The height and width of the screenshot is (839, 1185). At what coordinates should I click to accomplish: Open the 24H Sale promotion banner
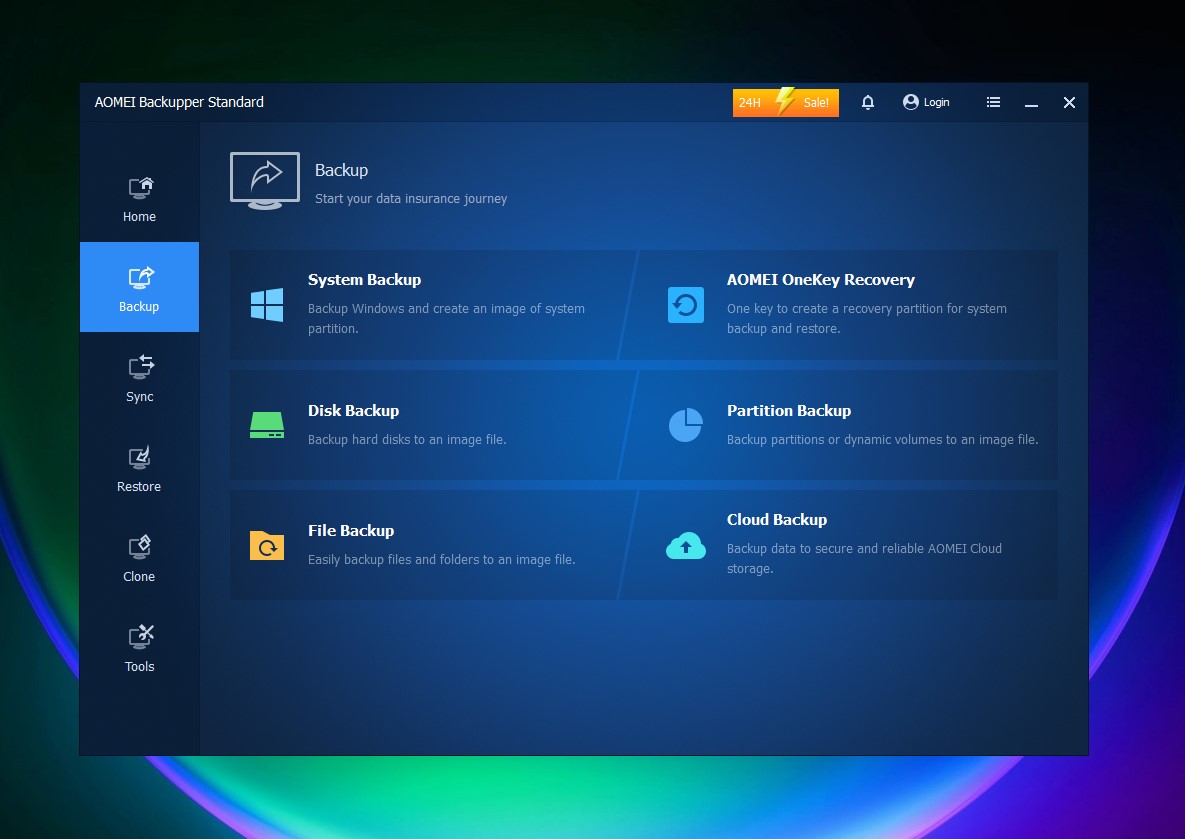point(785,102)
